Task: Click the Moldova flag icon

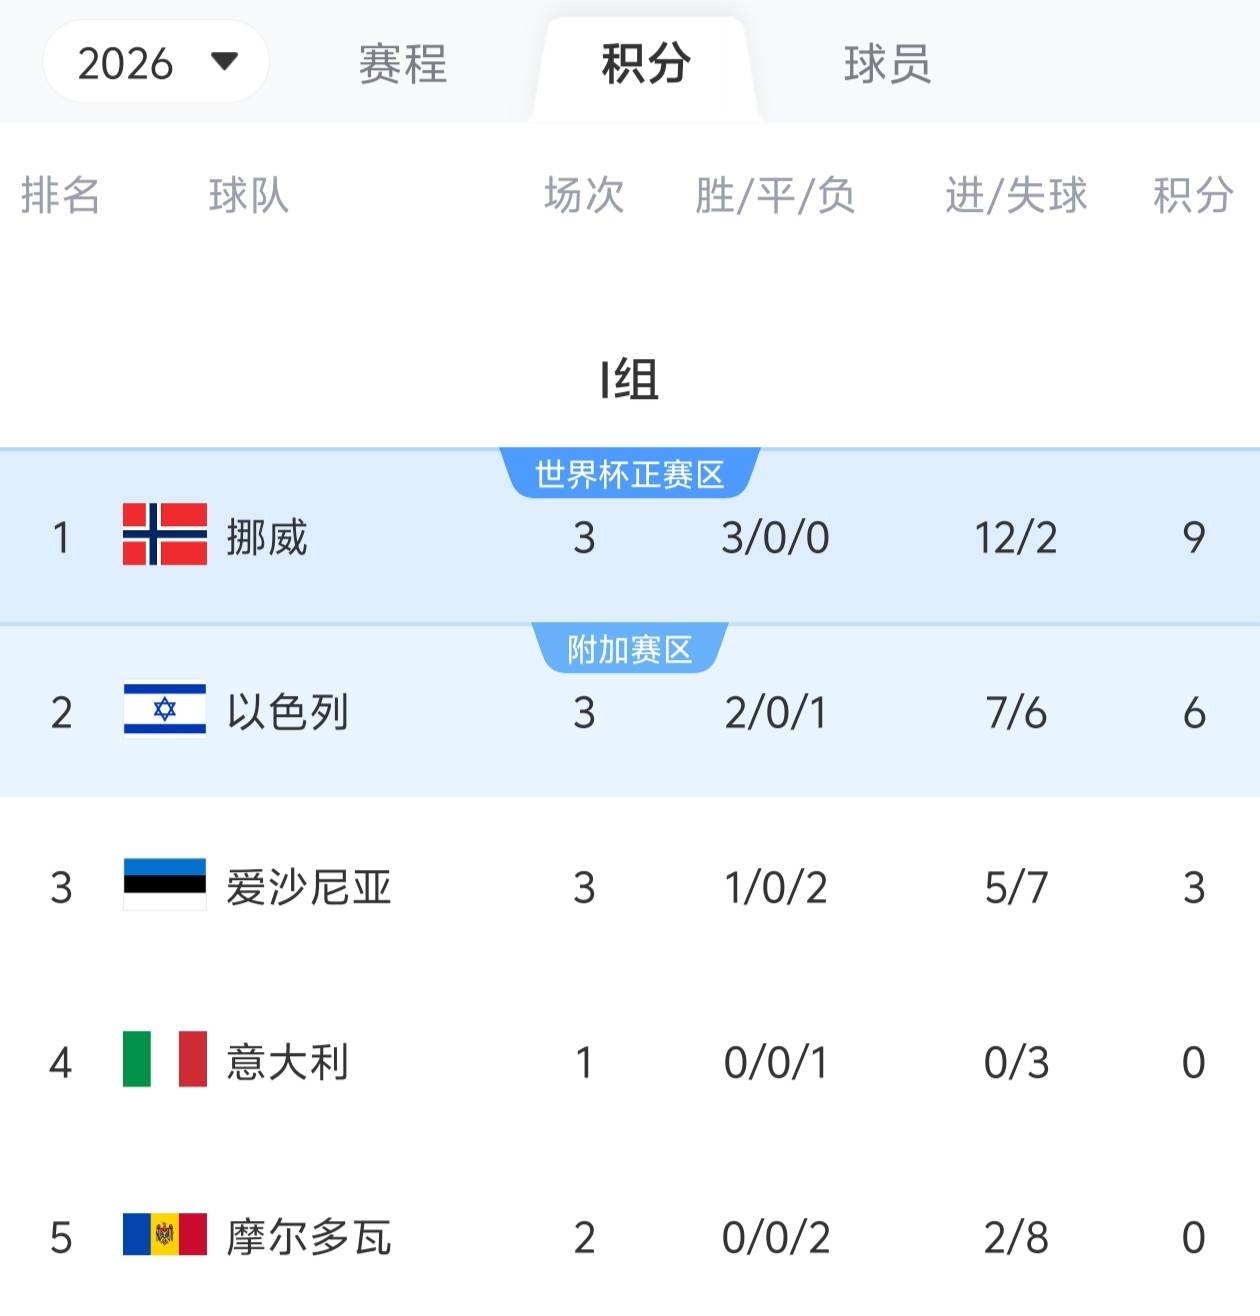Action: 165,1235
